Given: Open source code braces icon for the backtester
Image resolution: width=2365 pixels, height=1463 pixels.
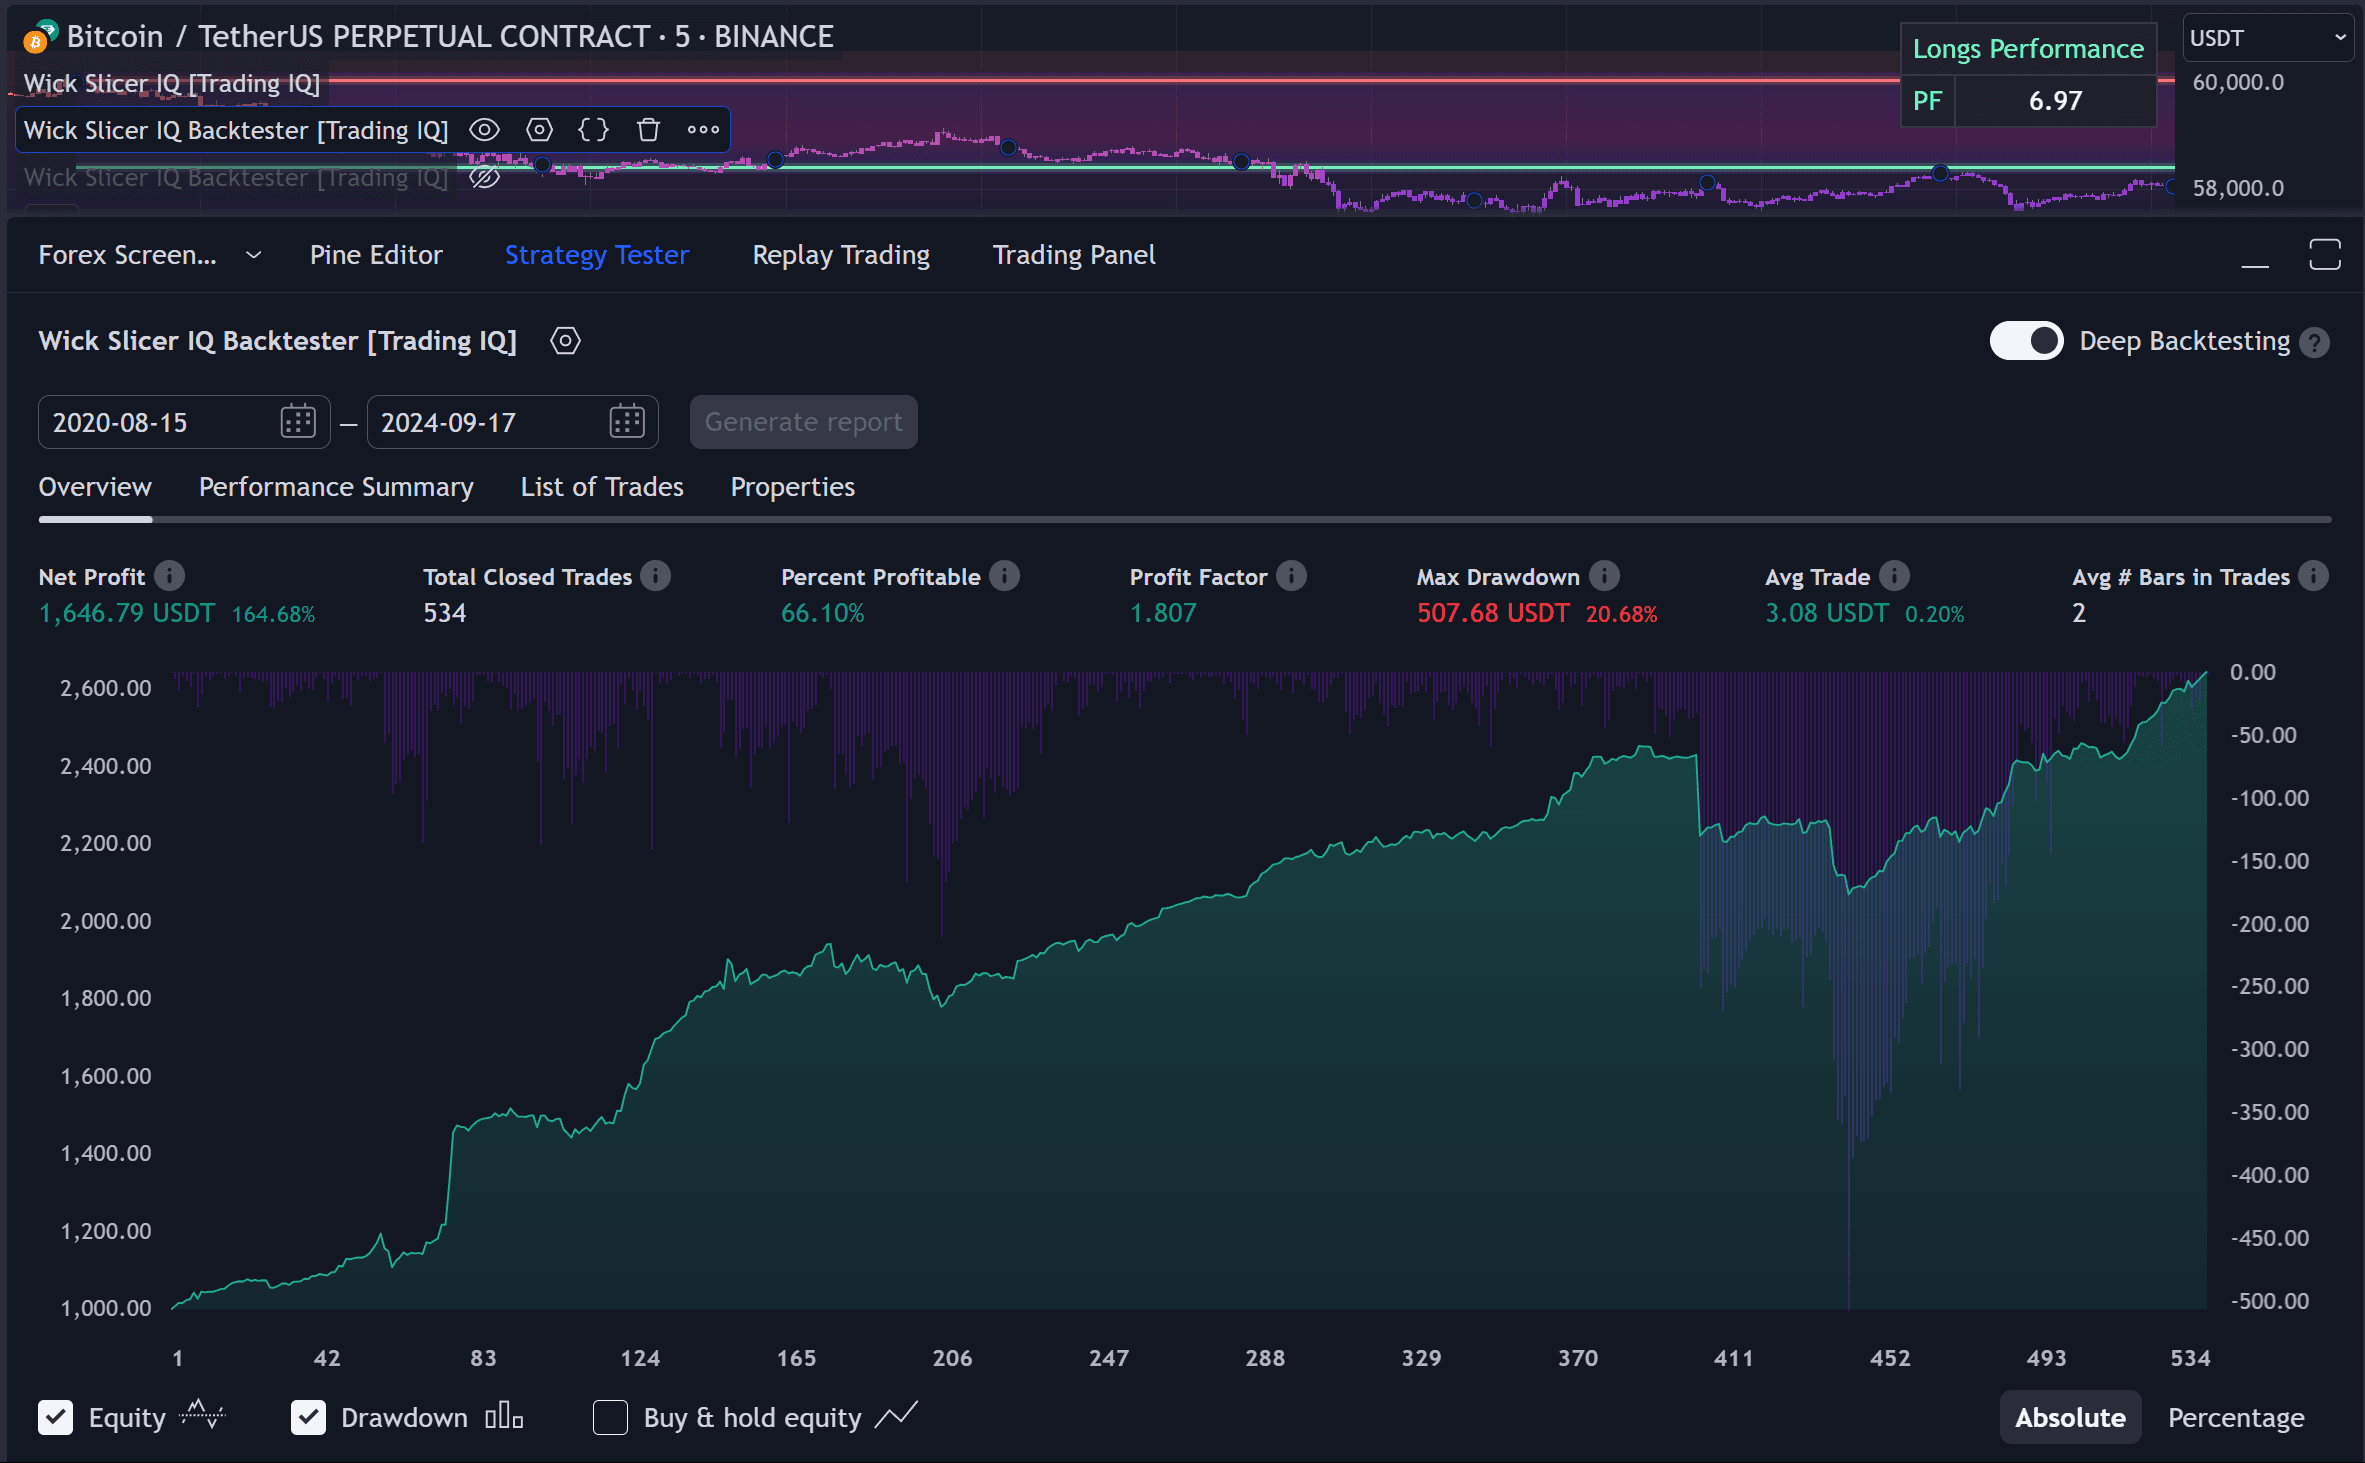Looking at the screenshot, I should 594,130.
